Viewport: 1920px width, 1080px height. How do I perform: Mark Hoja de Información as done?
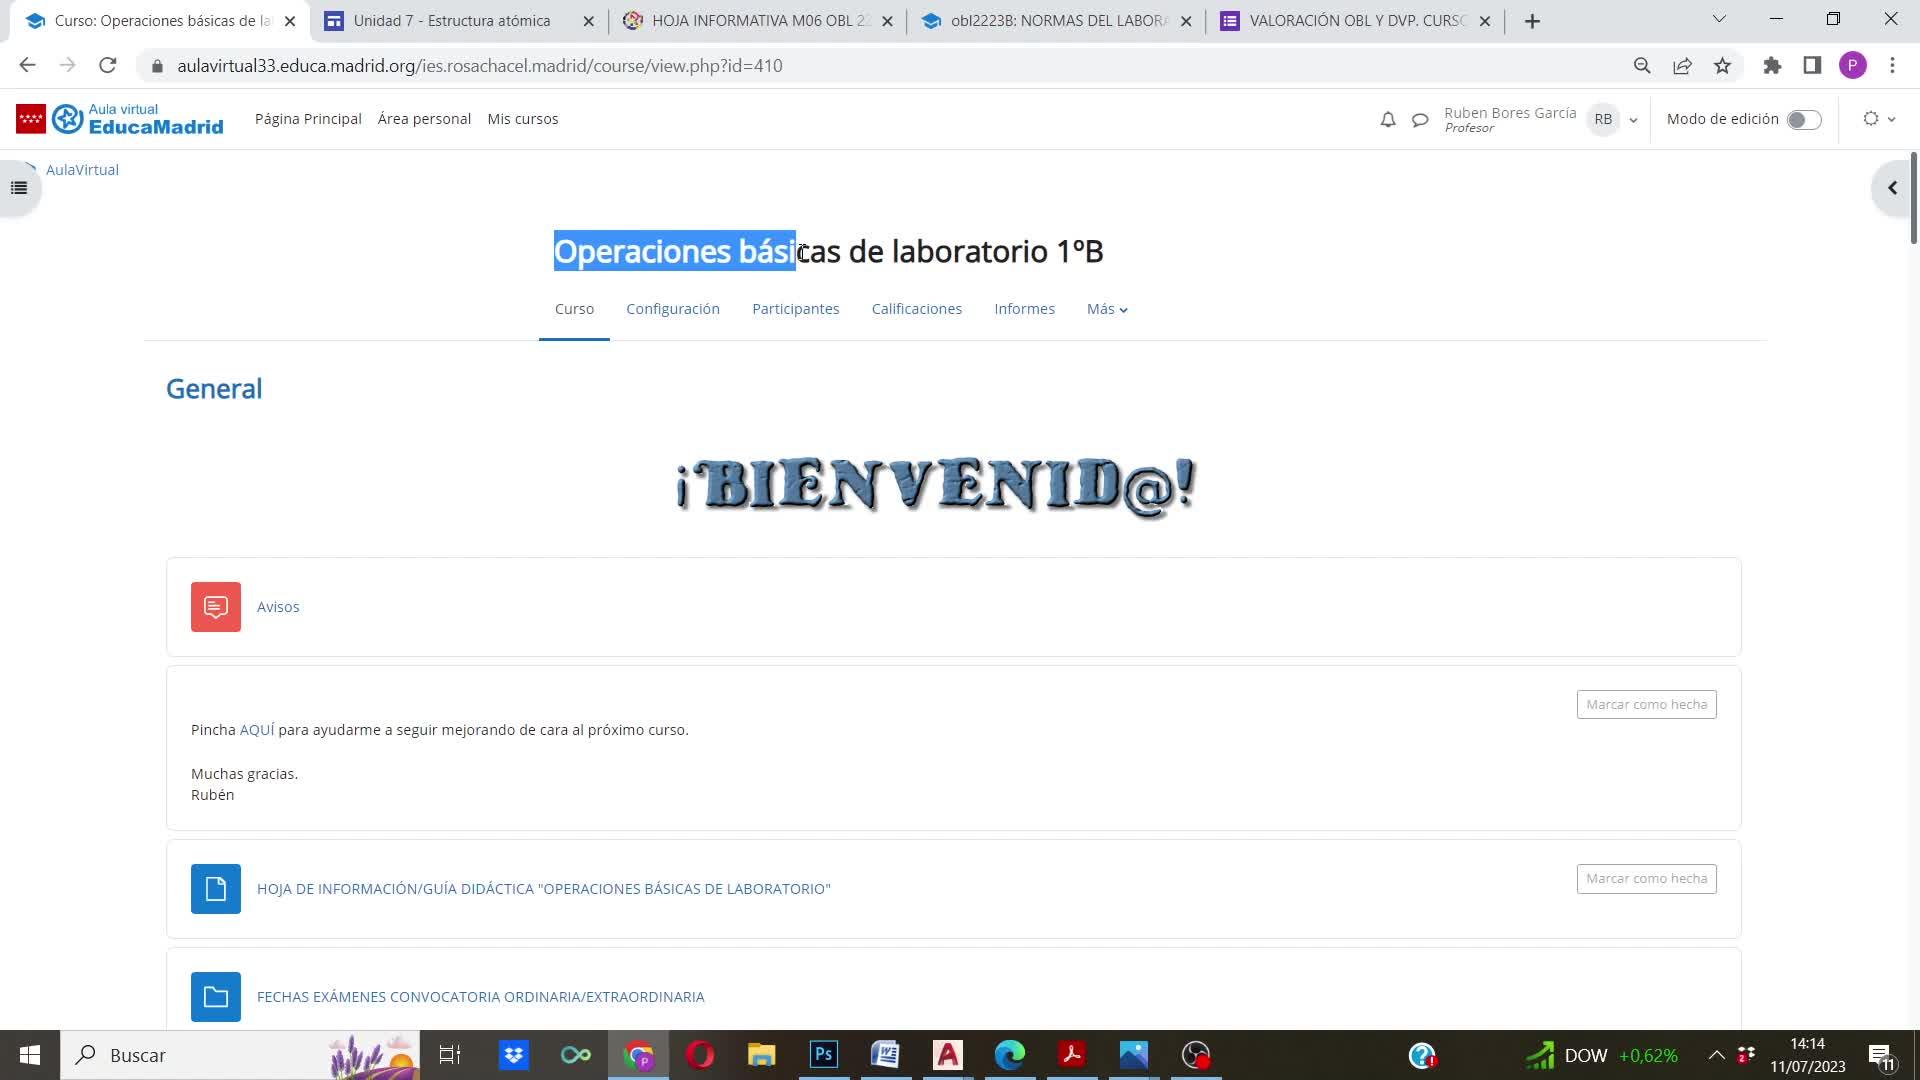coord(1646,879)
